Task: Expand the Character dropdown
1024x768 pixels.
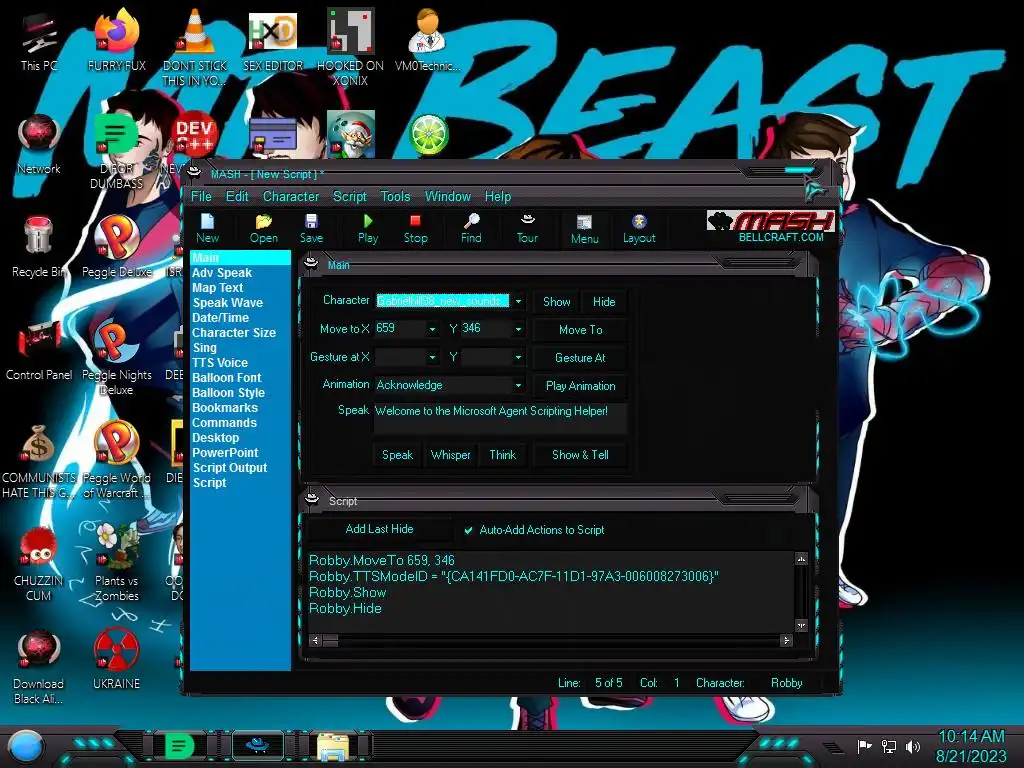Action: 519,301
